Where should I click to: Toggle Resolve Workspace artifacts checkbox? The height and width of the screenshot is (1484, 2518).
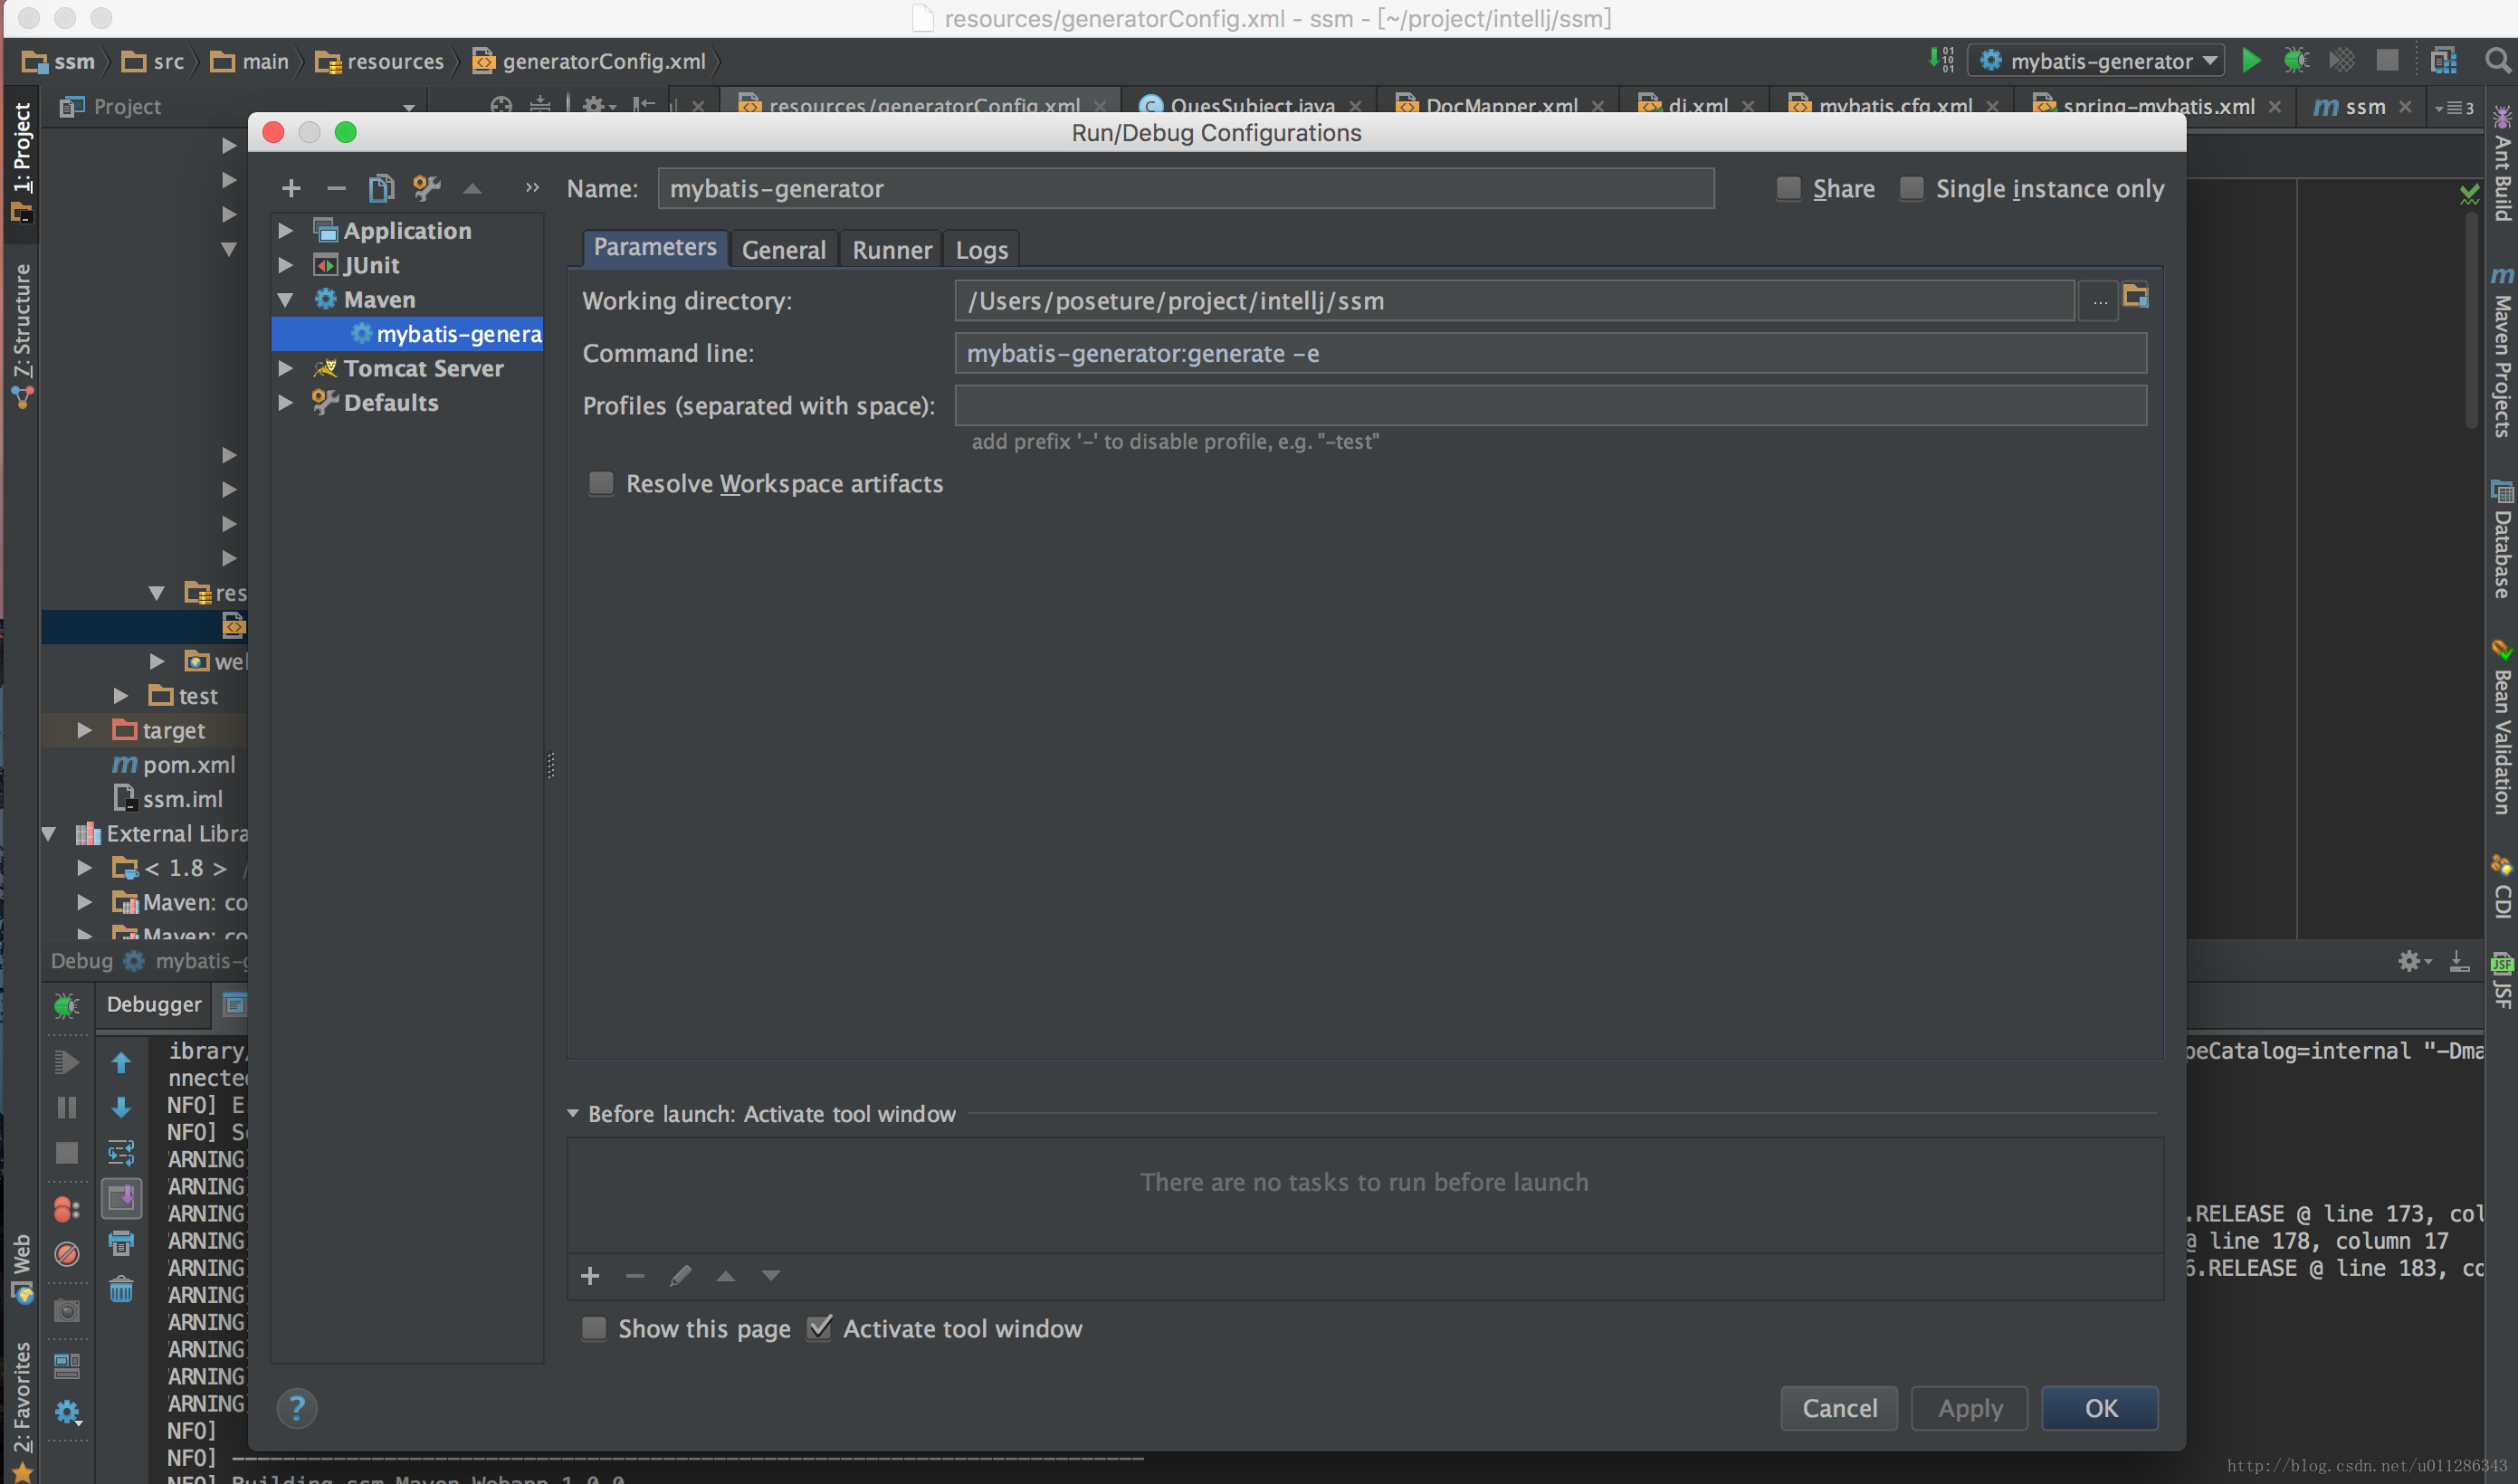(601, 484)
